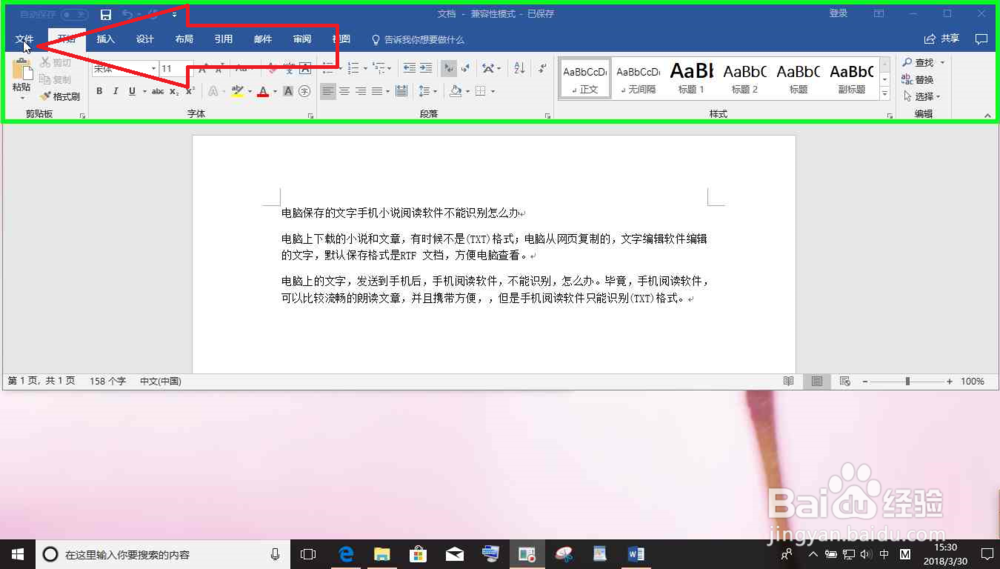Click the Decrease Indent icon
1000x569 pixels.
(409, 68)
